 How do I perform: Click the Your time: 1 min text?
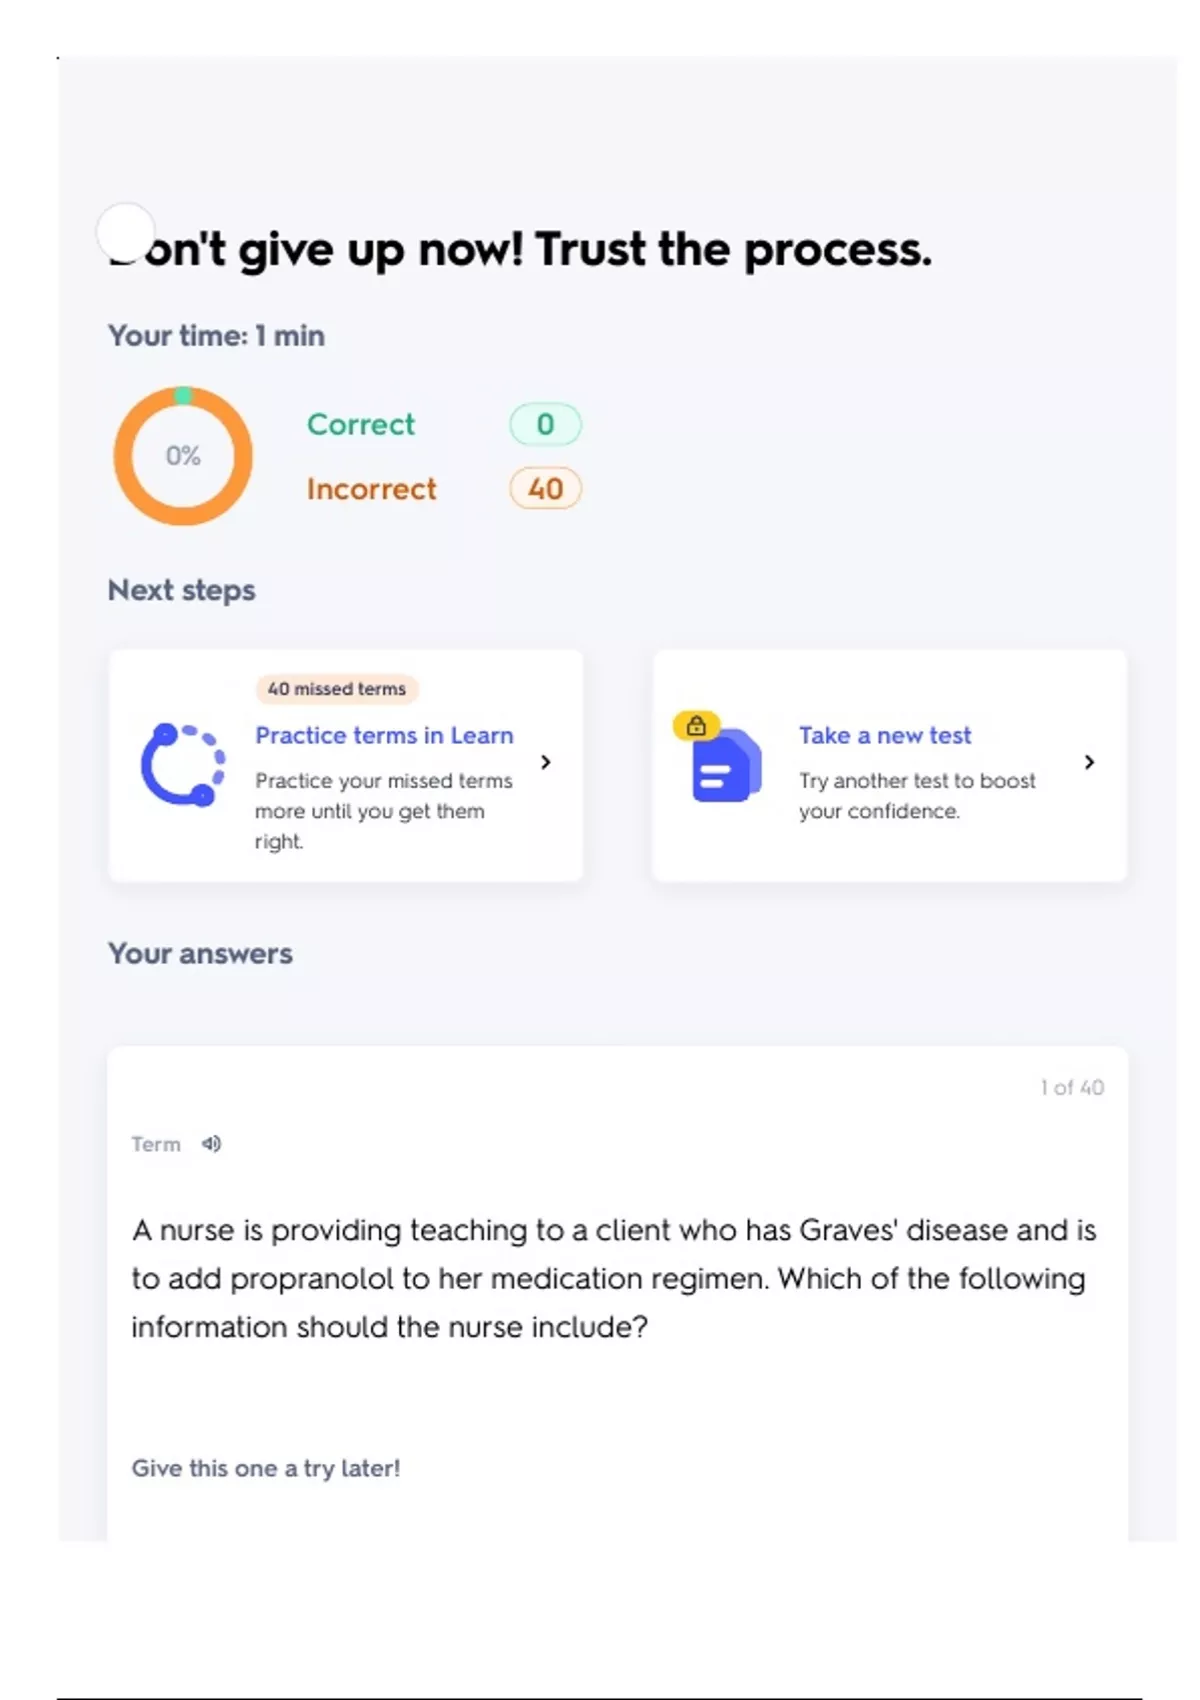point(216,336)
